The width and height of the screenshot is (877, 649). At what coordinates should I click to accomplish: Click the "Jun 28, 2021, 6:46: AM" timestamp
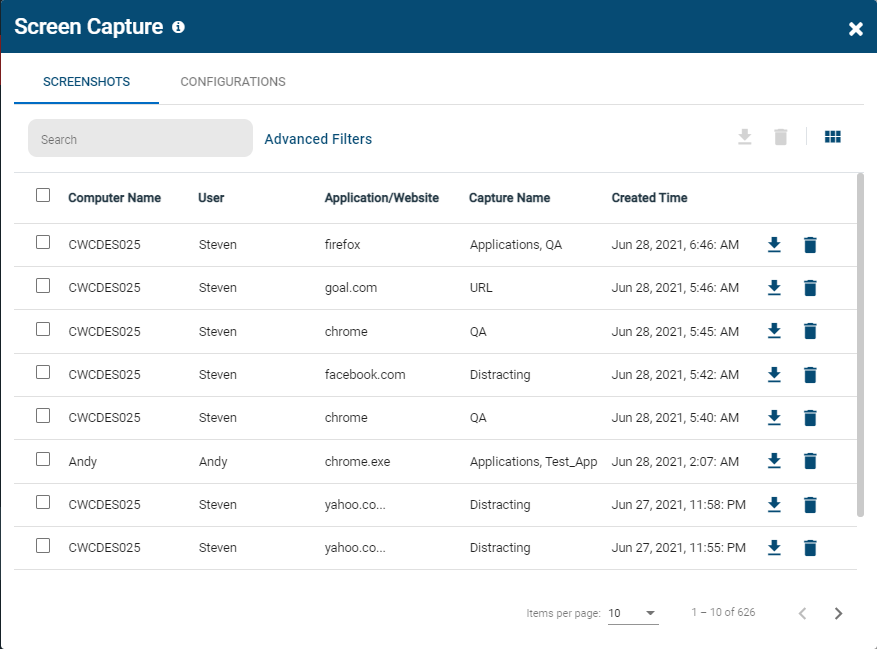(675, 244)
